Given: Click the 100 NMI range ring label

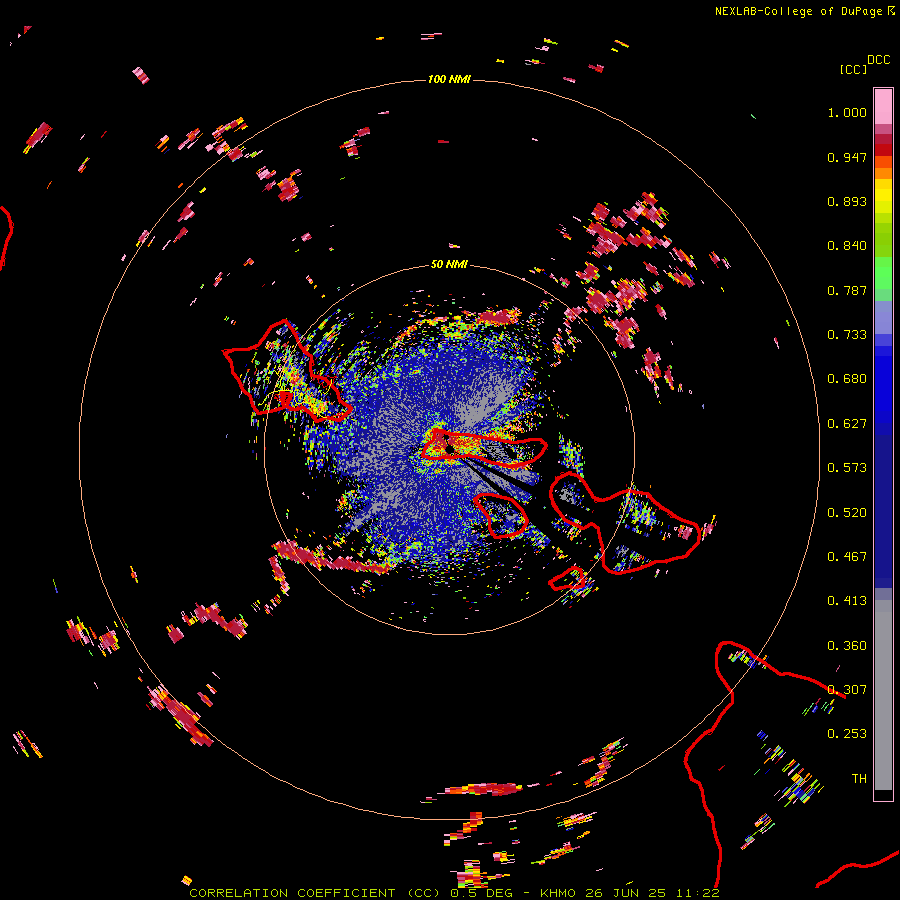Looking at the screenshot, I should click(449, 79).
